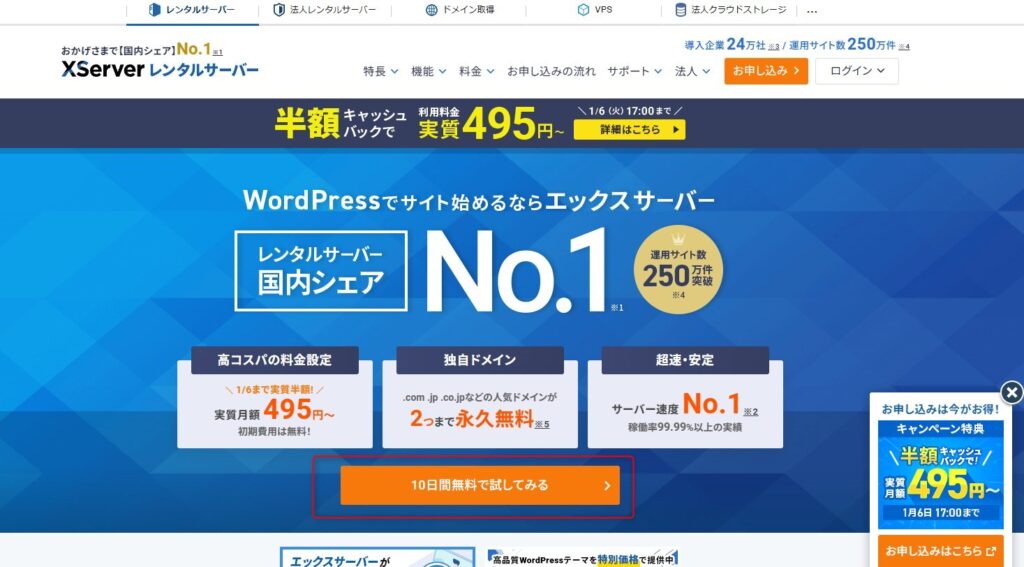This screenshot has width=1024, height=567.
Task: Select お申し込みの流れ in navigation
Action: [x=551, y=71]
